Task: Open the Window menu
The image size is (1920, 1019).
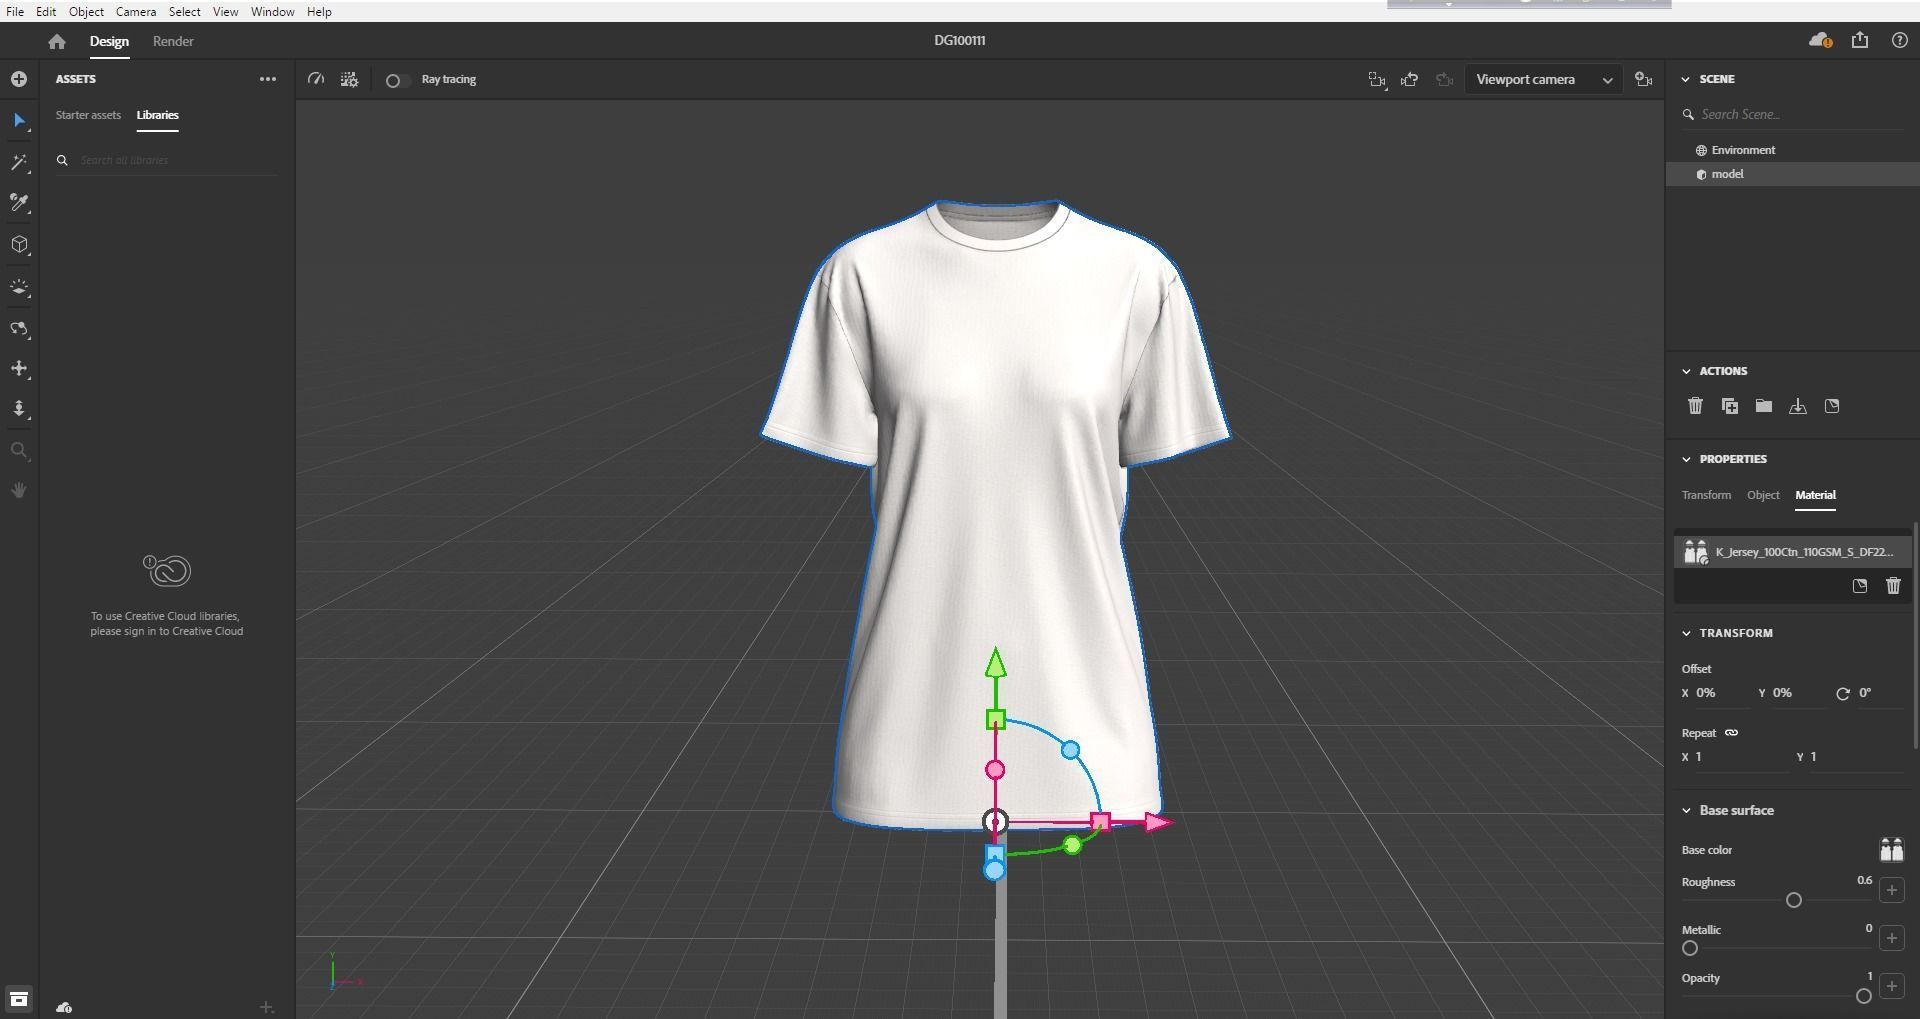Action: pos(272,12)
